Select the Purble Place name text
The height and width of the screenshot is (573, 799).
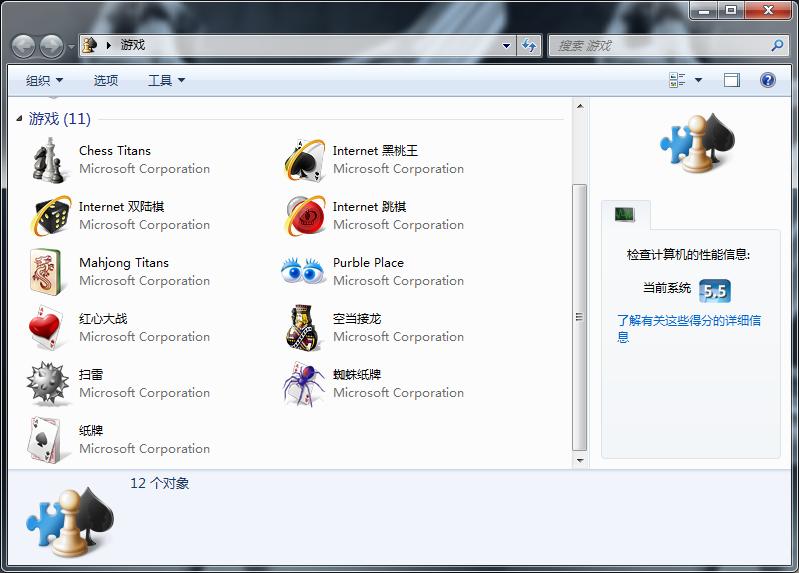[x=368, y=263]
